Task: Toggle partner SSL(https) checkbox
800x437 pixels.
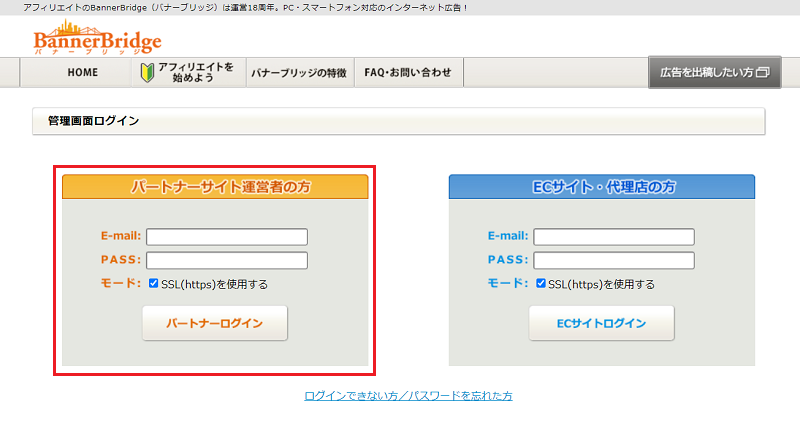Action: (153, 284)
